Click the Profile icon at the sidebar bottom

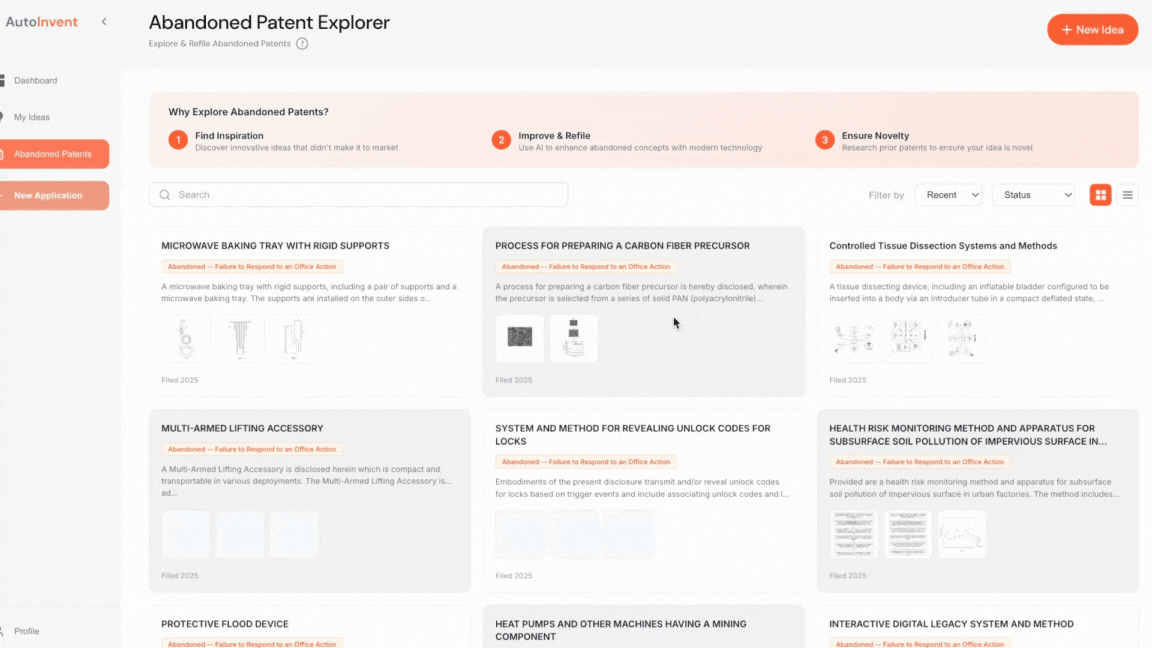pos(5,631)
